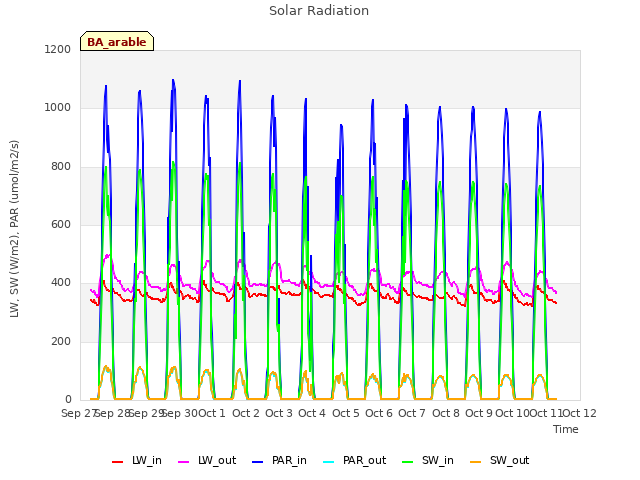The height and width of the screenshot is (480, 640).
Task: Click the LW_out legend entry
Action: click(207, 461)
